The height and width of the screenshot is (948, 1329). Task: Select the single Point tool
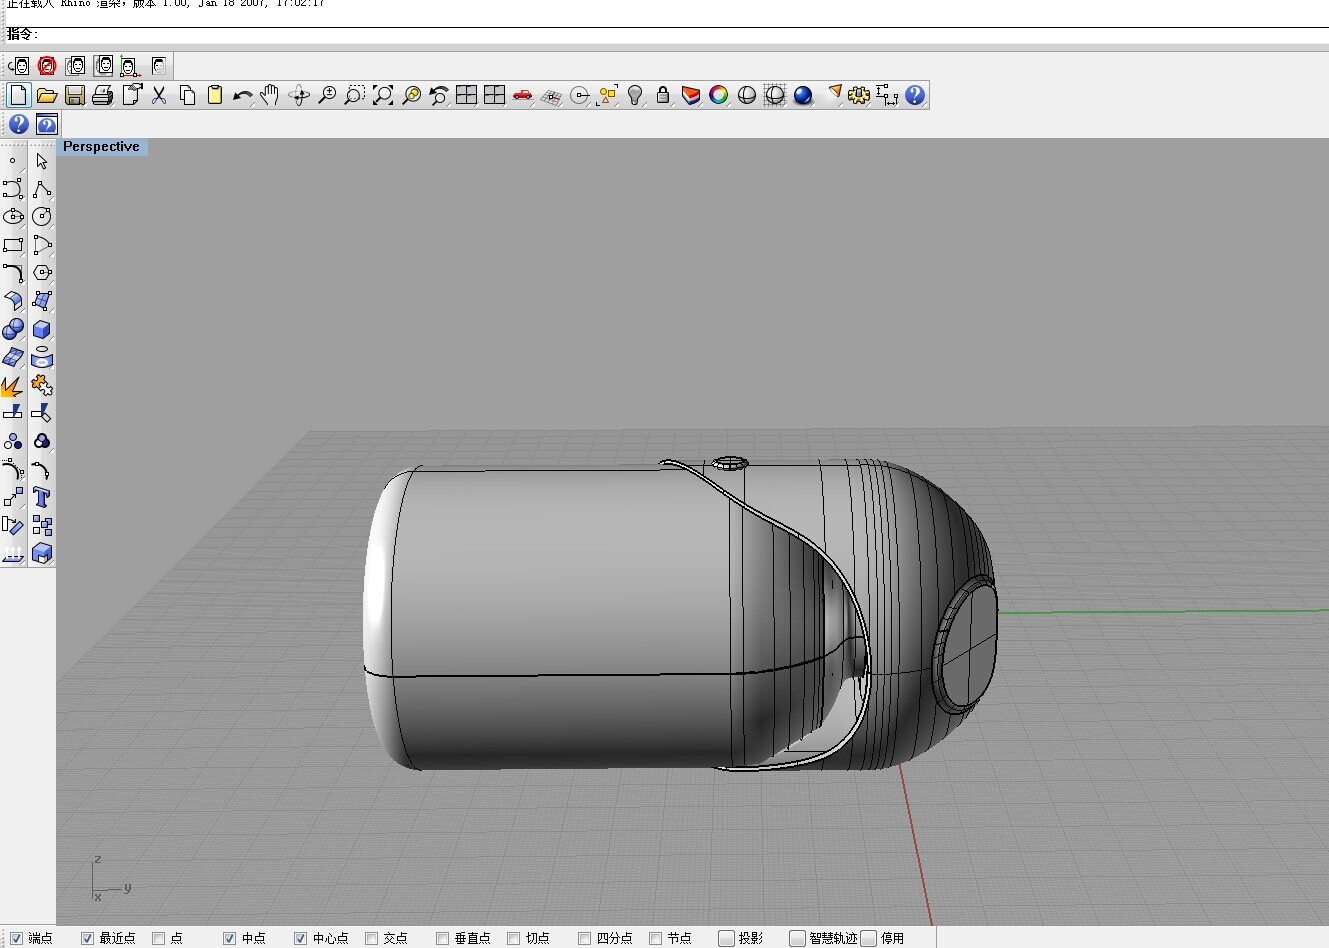(13, 161)
